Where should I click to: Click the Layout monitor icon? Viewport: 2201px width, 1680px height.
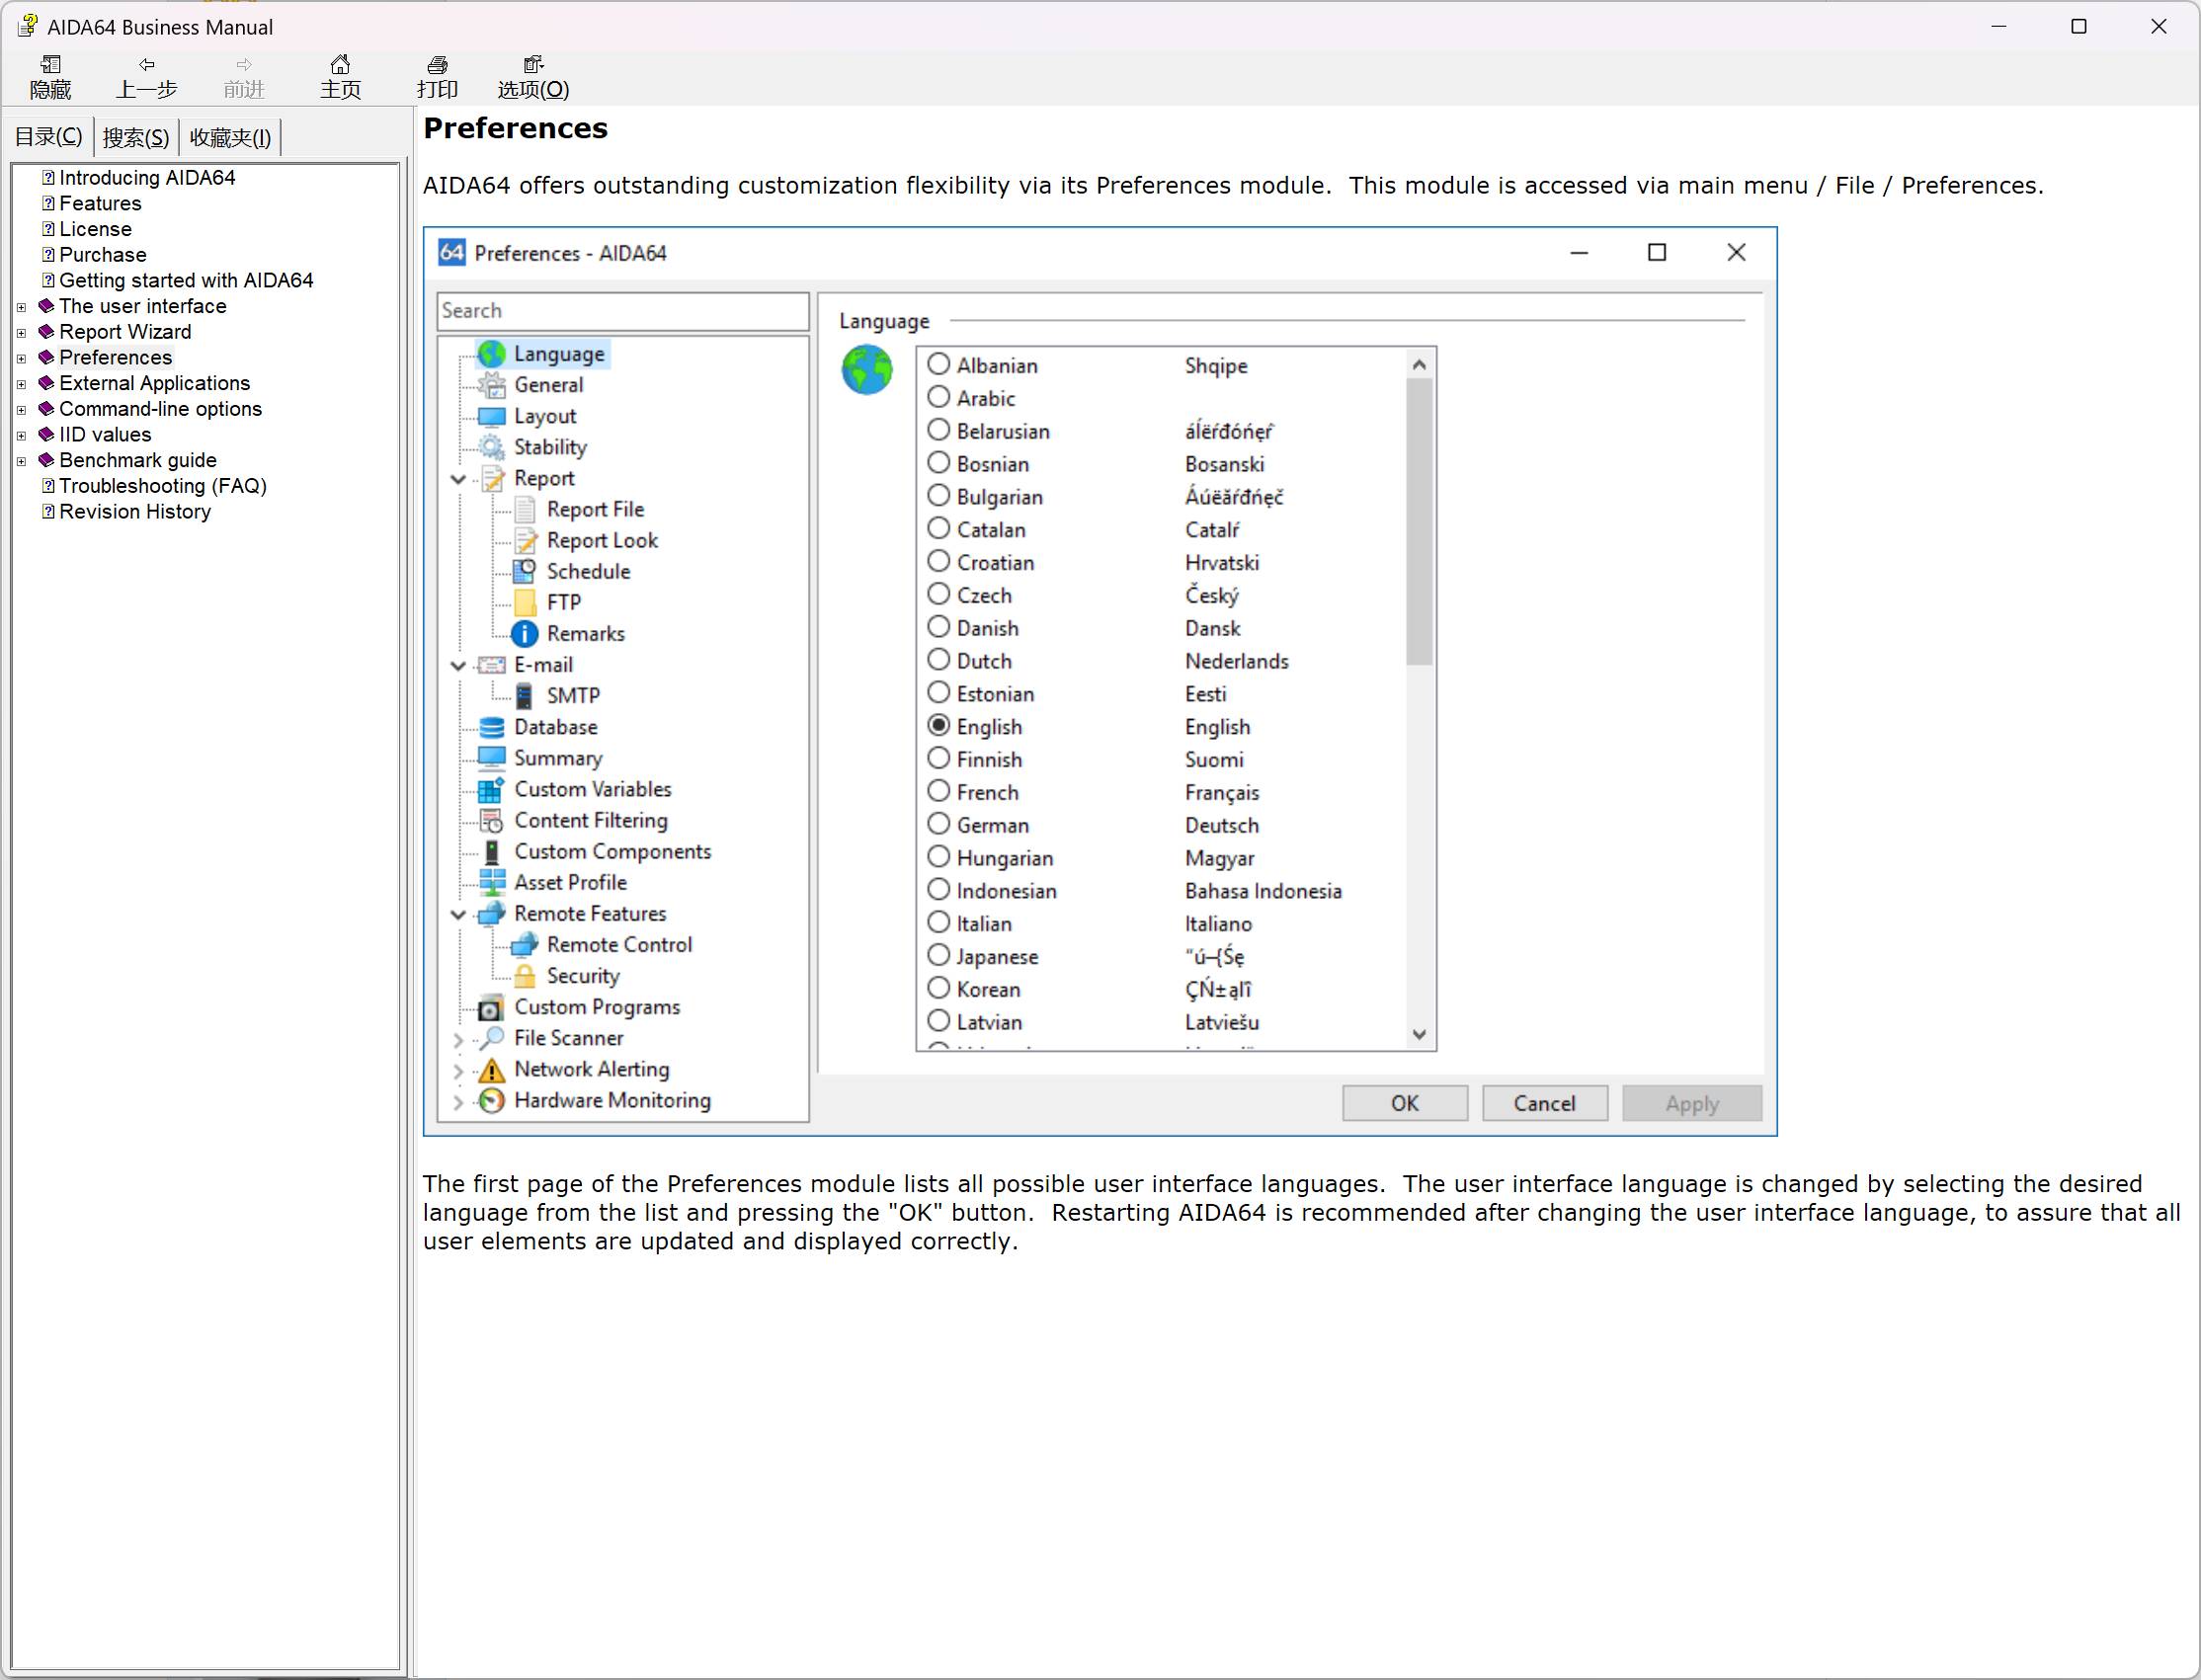[491, 416]
